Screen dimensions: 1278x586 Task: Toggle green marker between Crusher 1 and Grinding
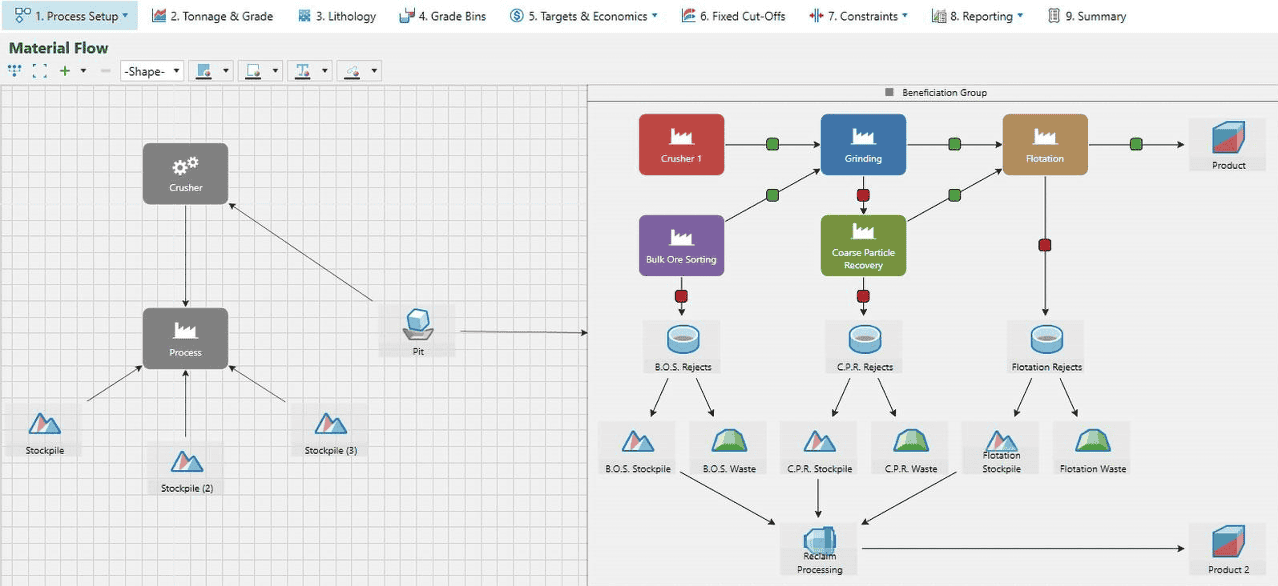point(772,144)
